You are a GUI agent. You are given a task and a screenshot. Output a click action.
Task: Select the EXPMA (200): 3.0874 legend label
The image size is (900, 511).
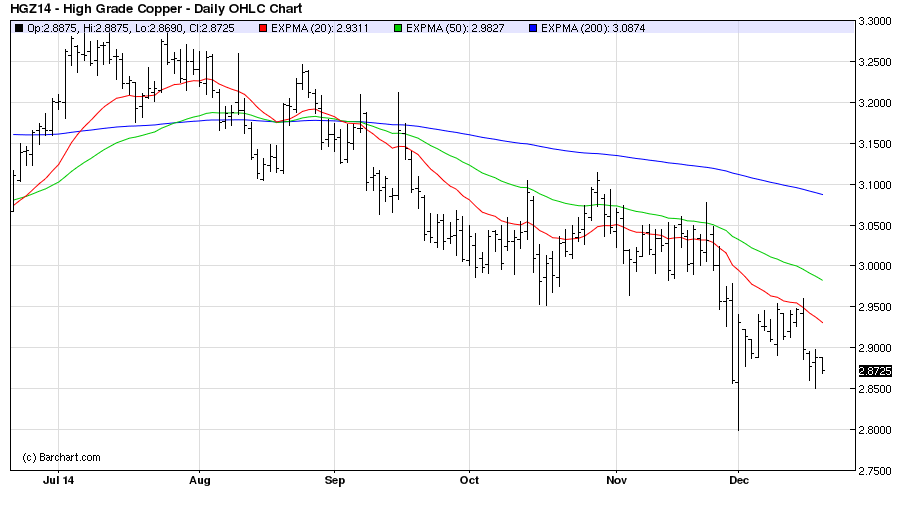coord(594,29)
